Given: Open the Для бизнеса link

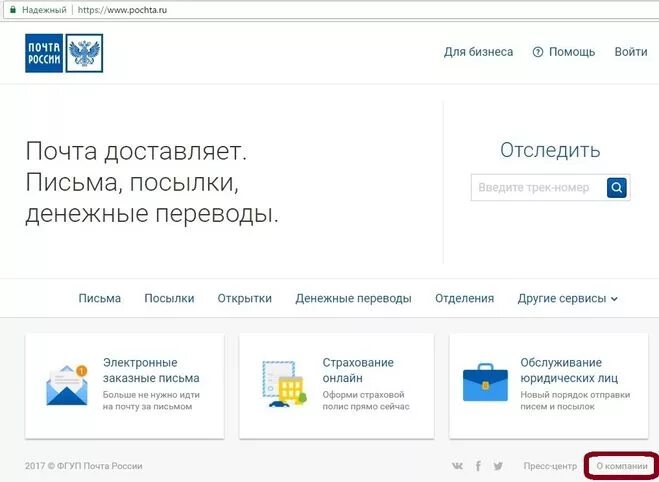Looking at the screenshot, I should [x=478, y=52].
